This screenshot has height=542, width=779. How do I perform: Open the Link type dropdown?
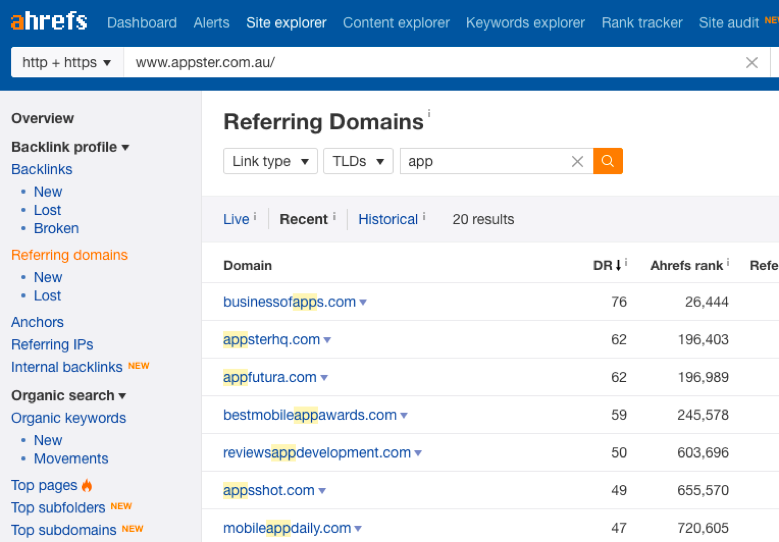click(270, 161)
